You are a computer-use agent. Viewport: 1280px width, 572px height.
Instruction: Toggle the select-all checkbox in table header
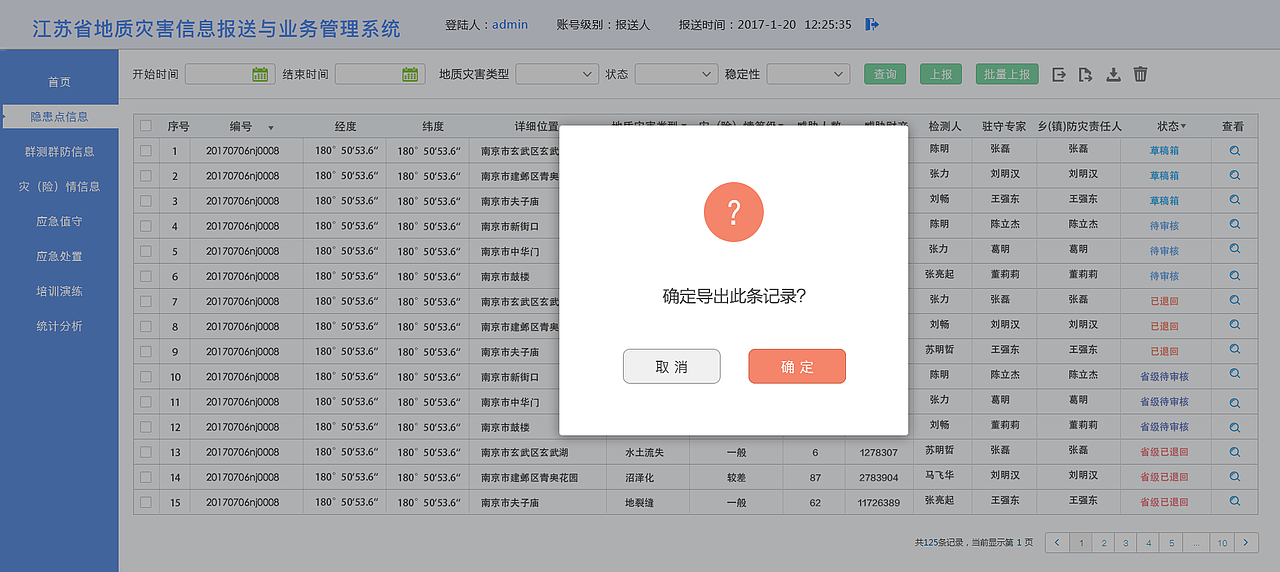coord(146,126)
